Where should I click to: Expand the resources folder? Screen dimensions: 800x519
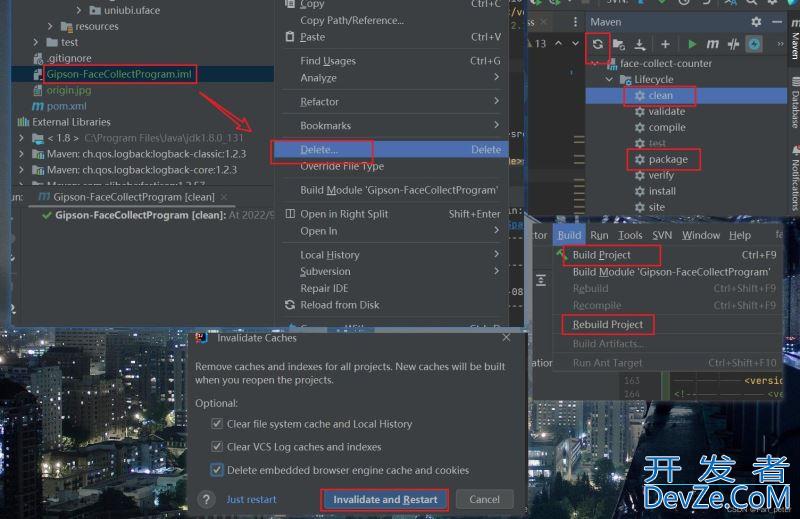click(x=49, y=26)
